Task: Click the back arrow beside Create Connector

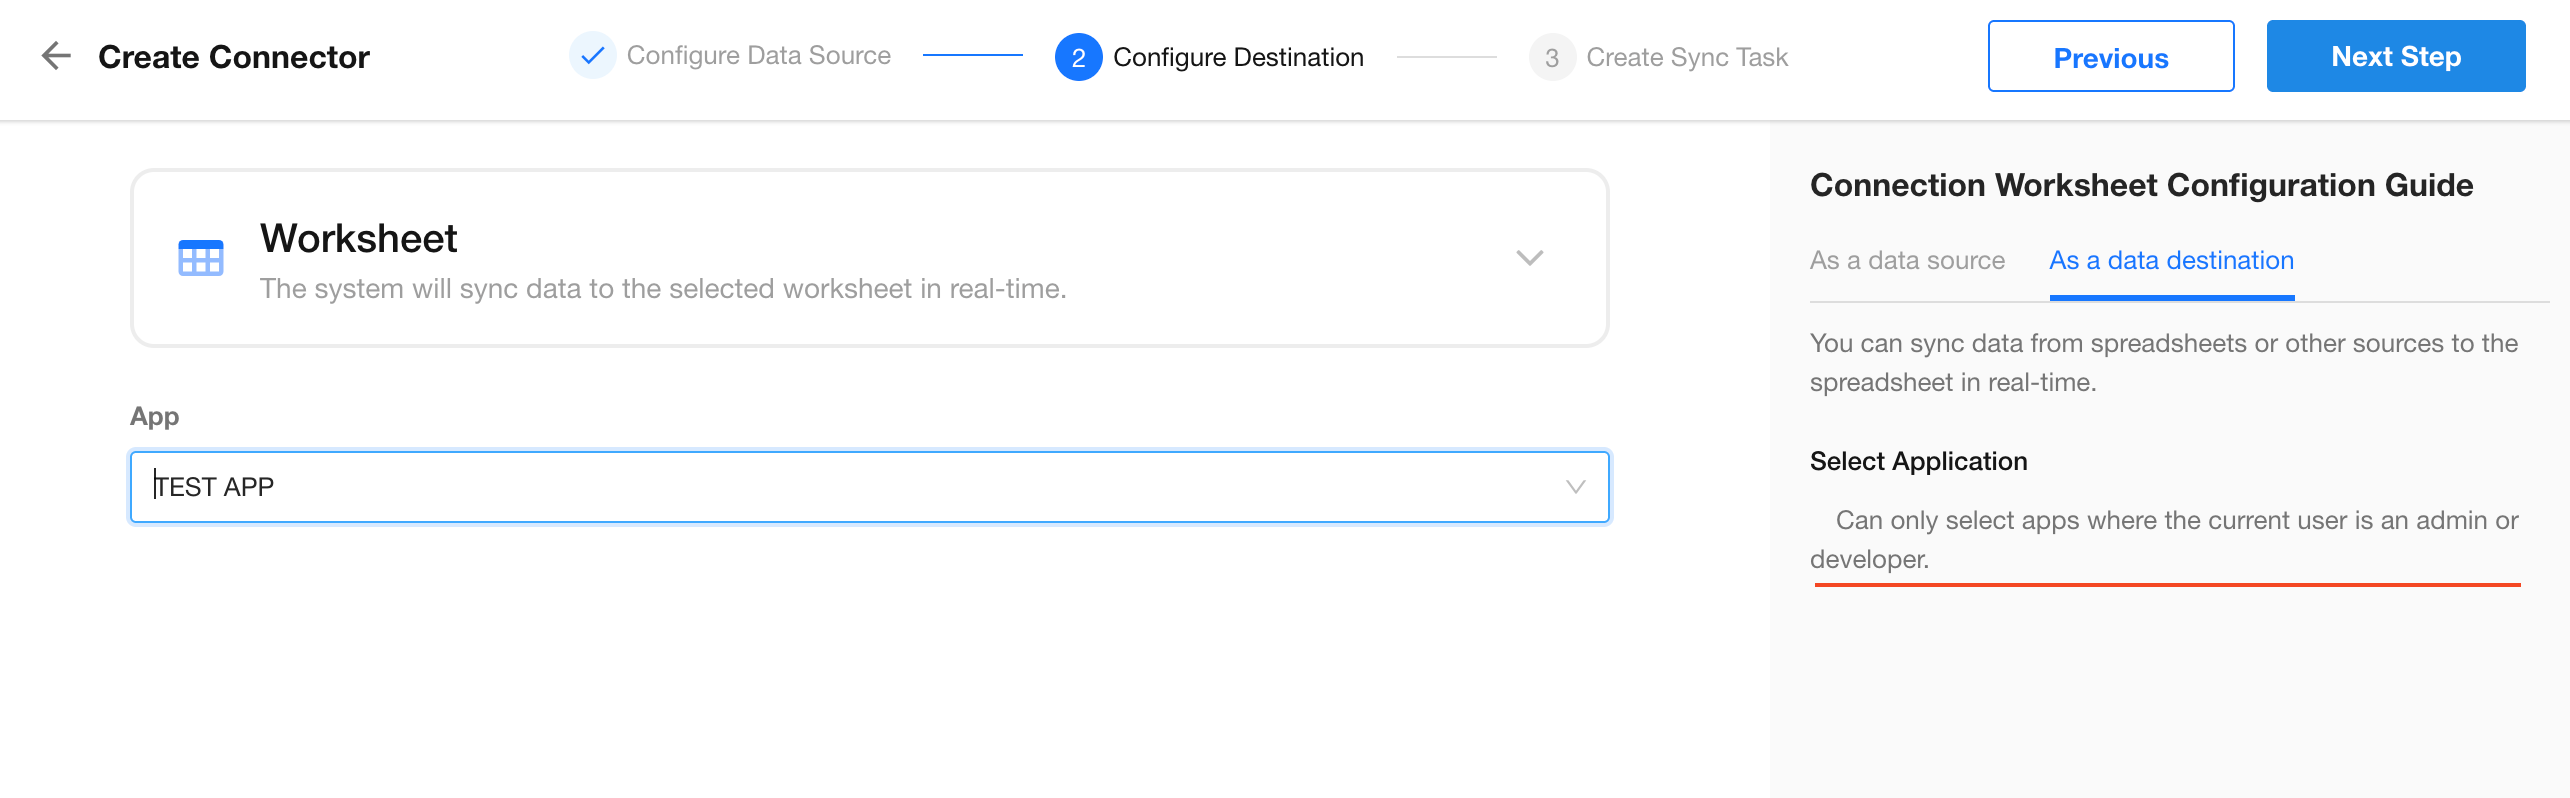Action: pos(56,56)
